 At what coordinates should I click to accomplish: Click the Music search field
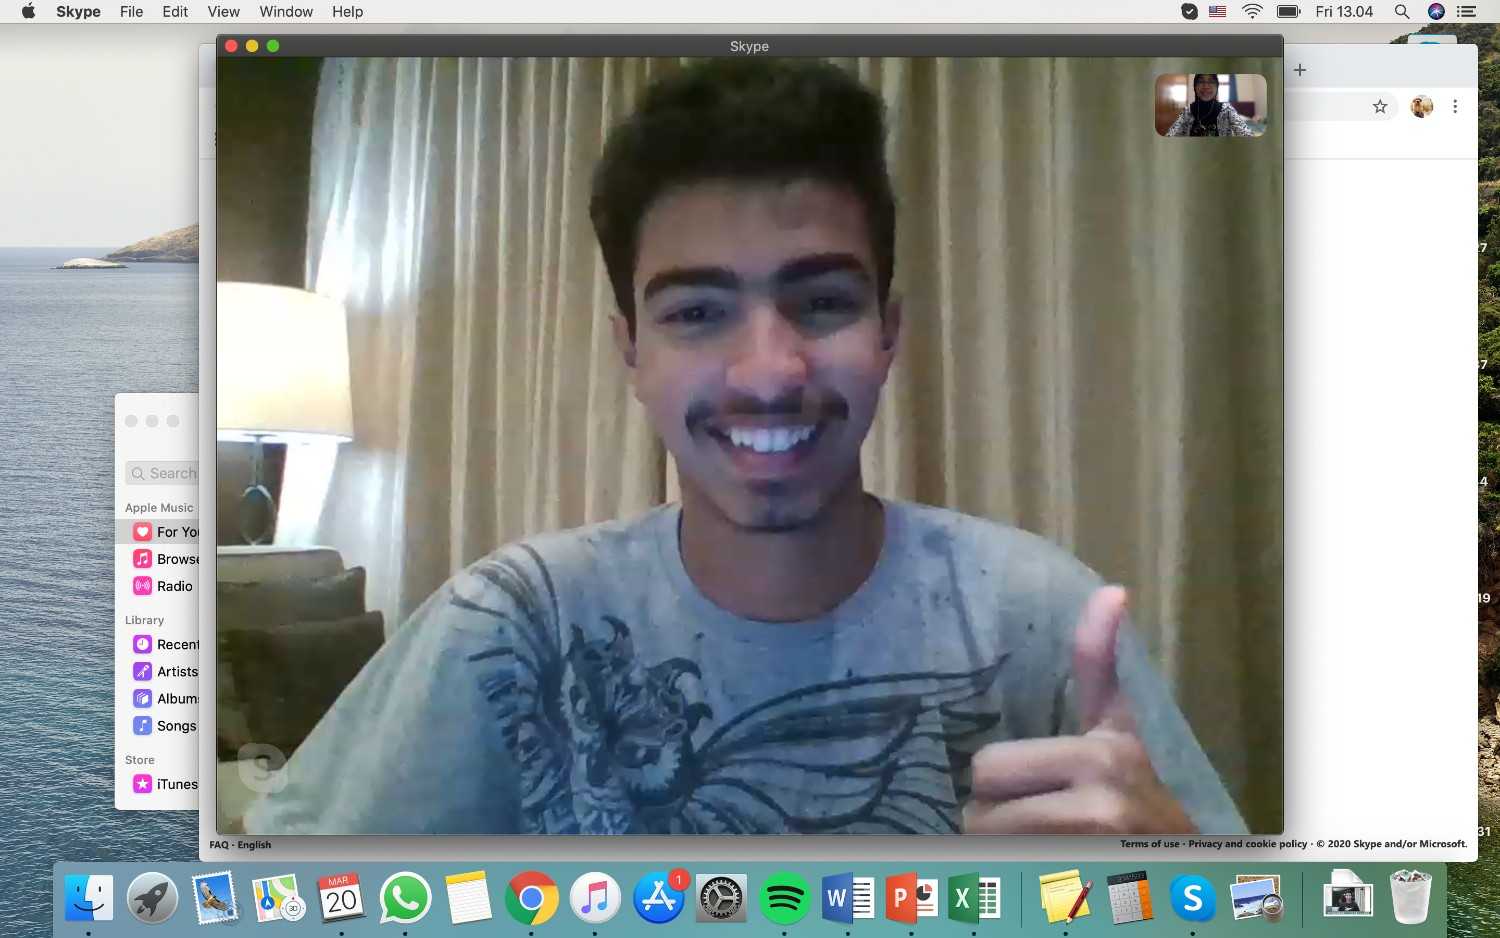click(x=162, y=473)
